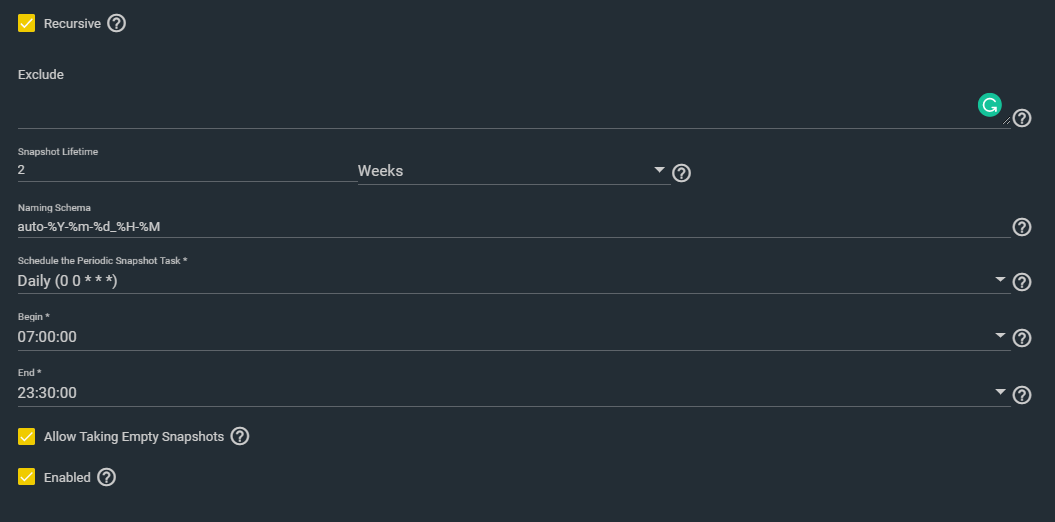Open the Begin time 07:00:00 dropdown
Viewport: 1055px width, 522px height.
514,336
